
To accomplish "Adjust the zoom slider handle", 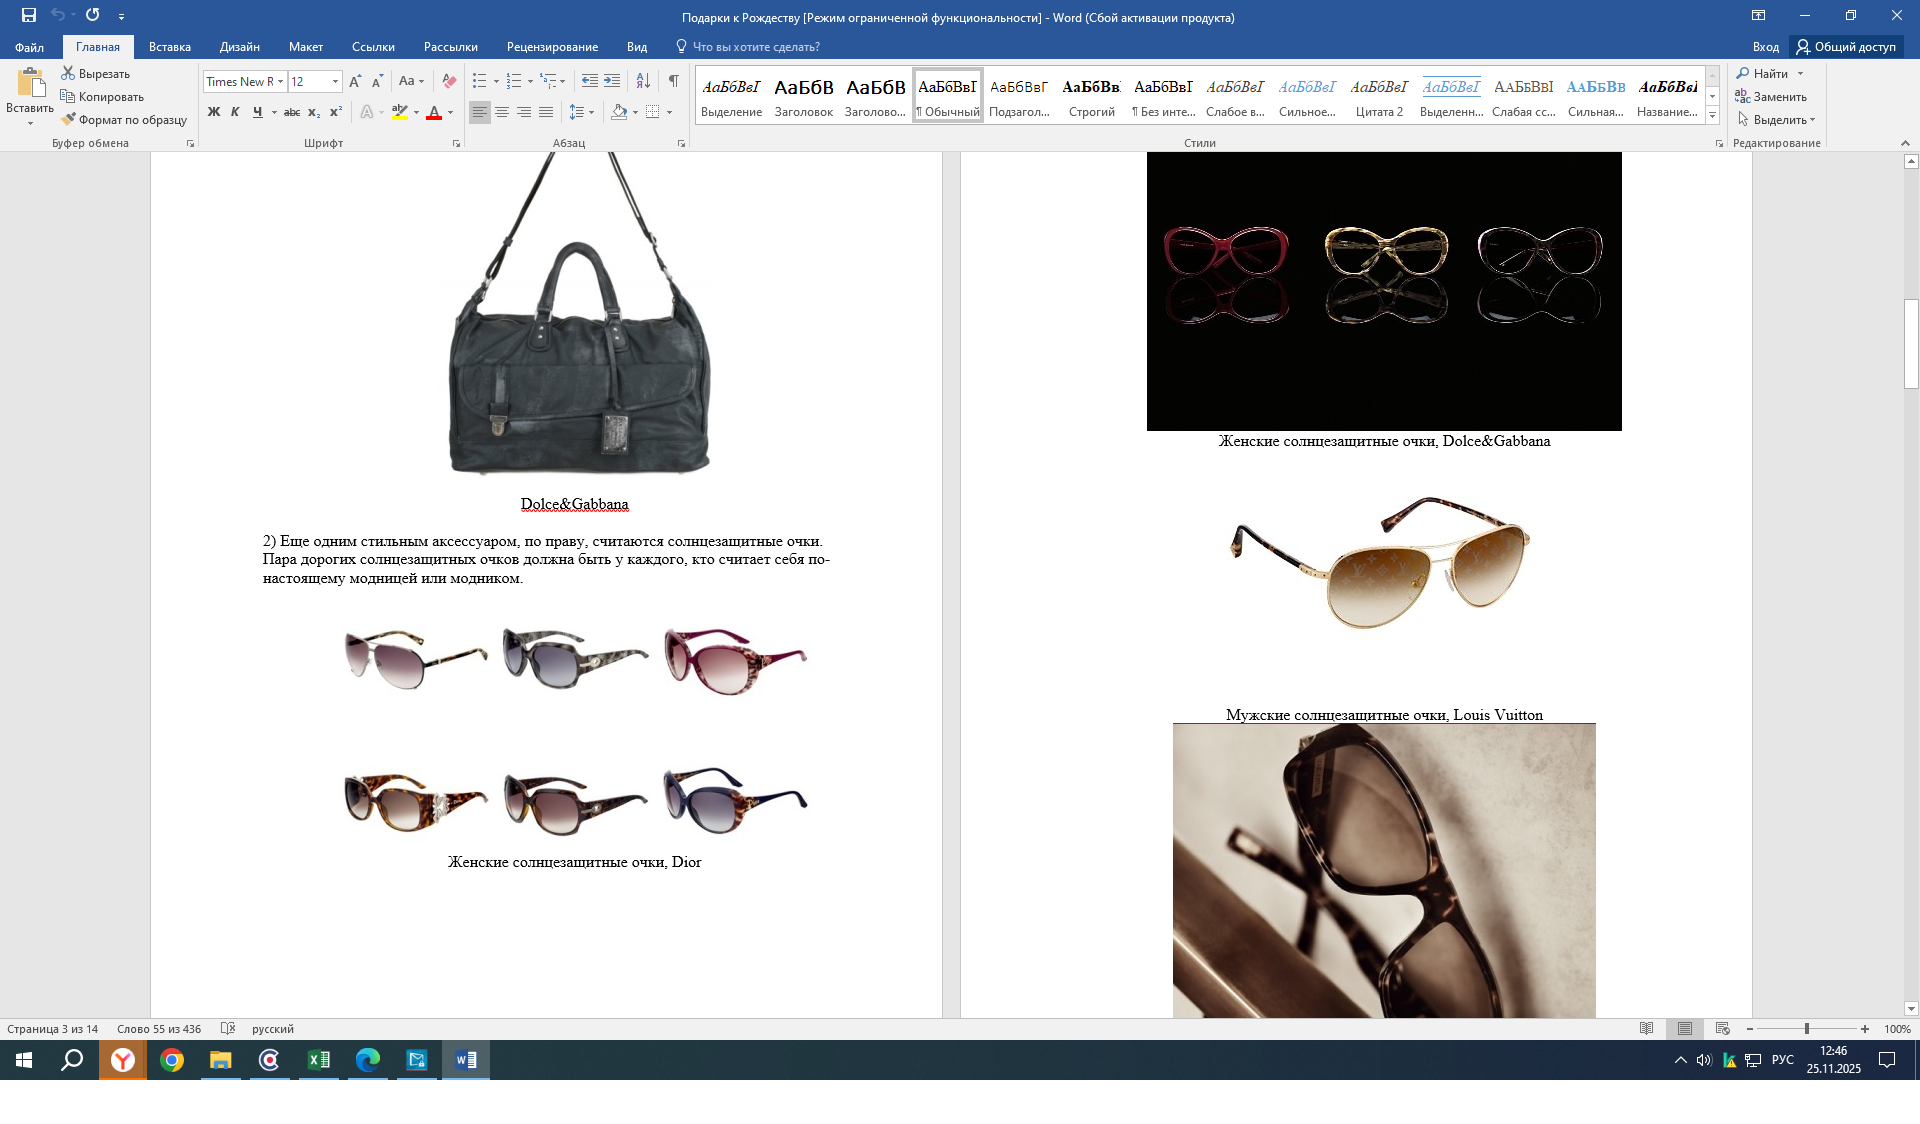I will 1807,1029.
